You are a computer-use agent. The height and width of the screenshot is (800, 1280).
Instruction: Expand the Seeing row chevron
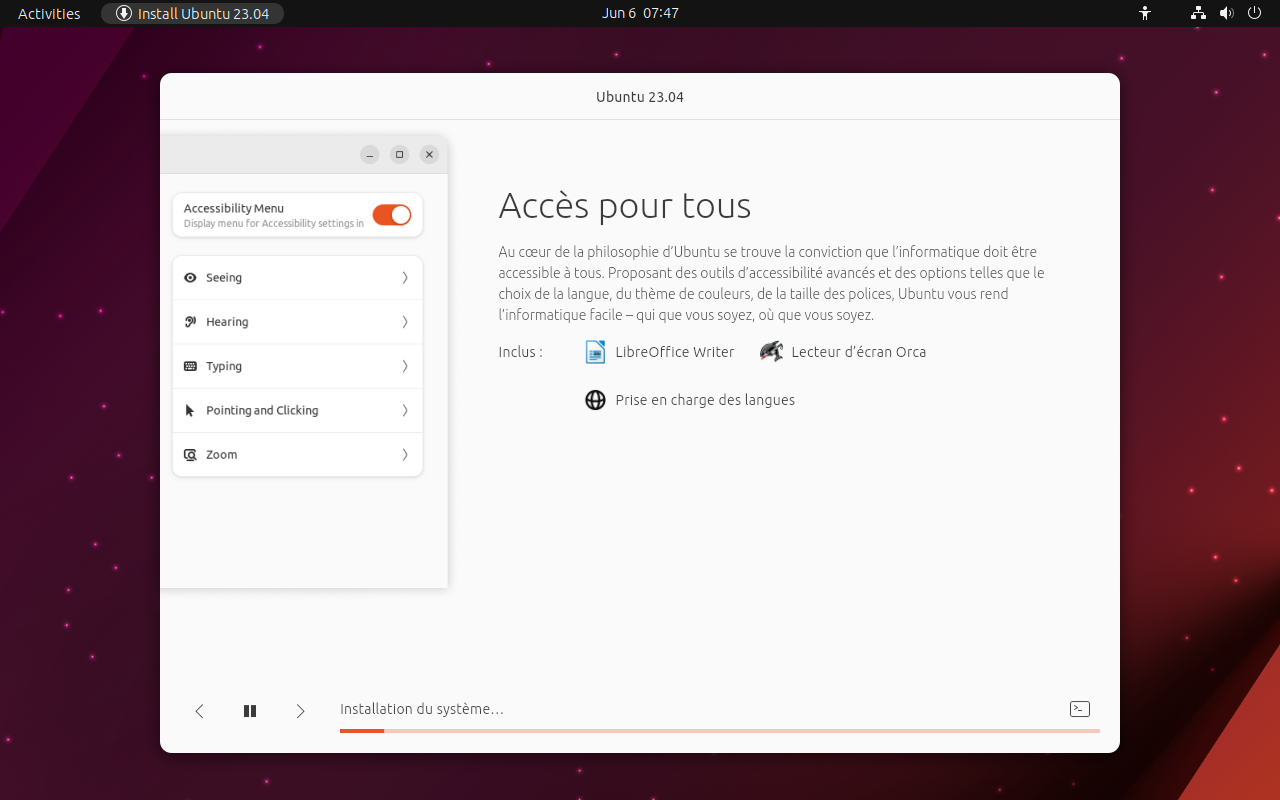pos(405,278)
